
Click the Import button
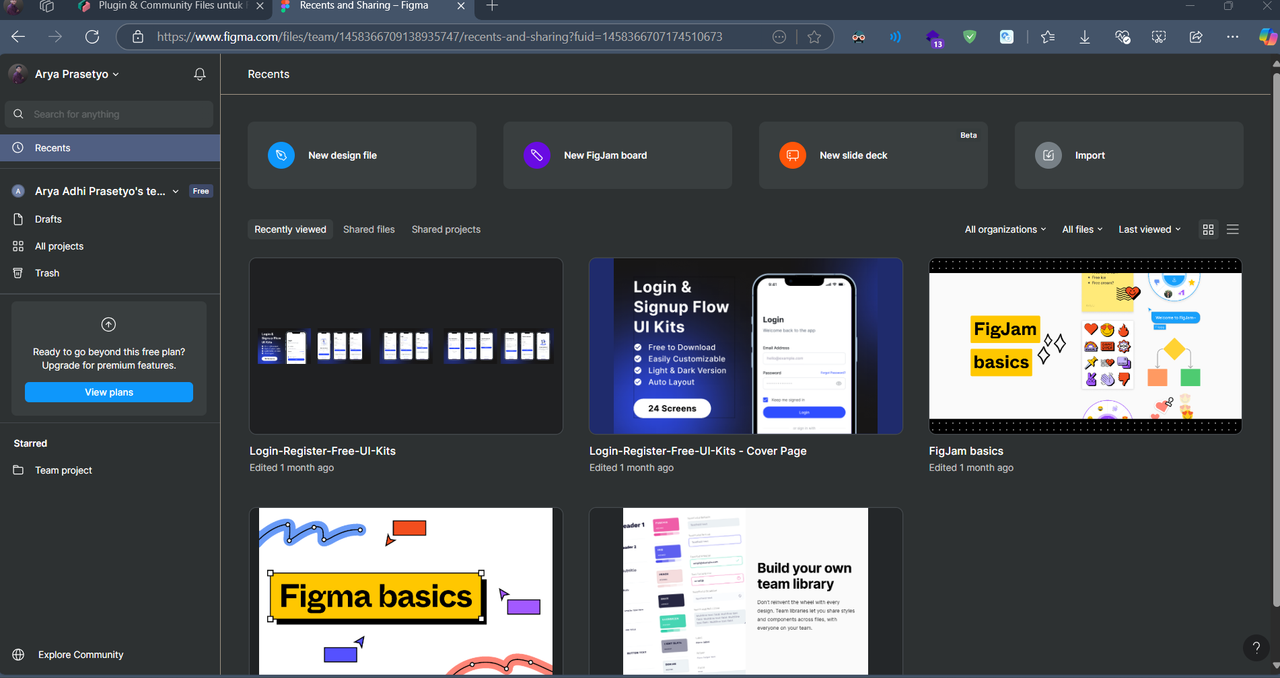click(1129, 155)
